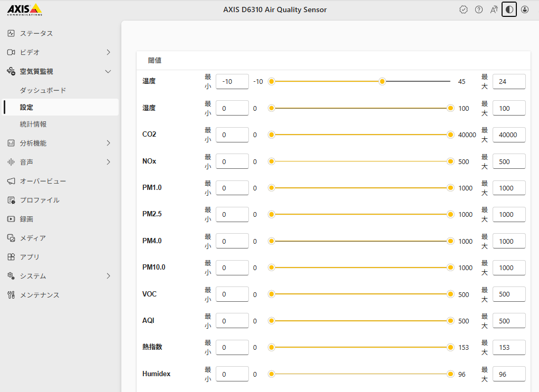Collapse the 空気質監視 section chevron
The image size is (539, 392).
pos(108,72)
